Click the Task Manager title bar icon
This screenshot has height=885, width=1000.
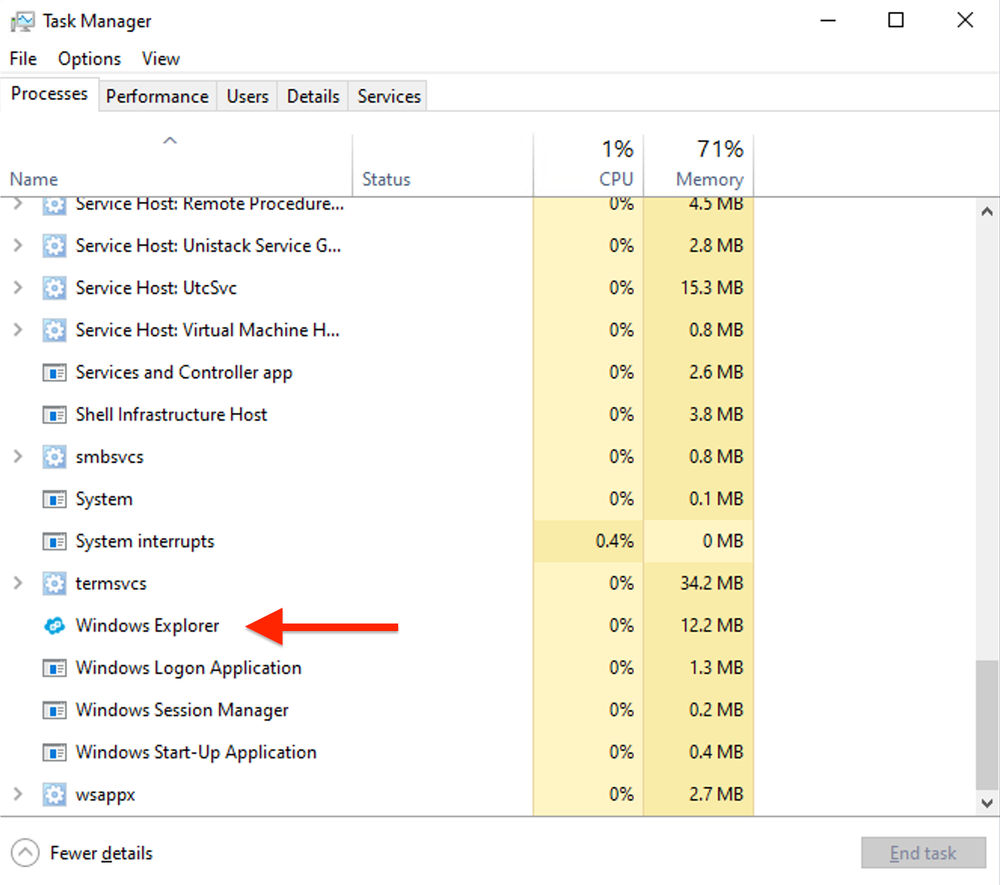coord(22,20)
